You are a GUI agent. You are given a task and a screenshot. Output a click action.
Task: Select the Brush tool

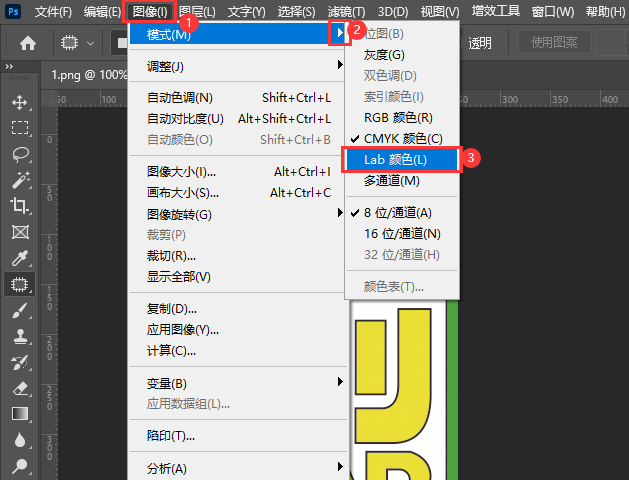point(20,310)
